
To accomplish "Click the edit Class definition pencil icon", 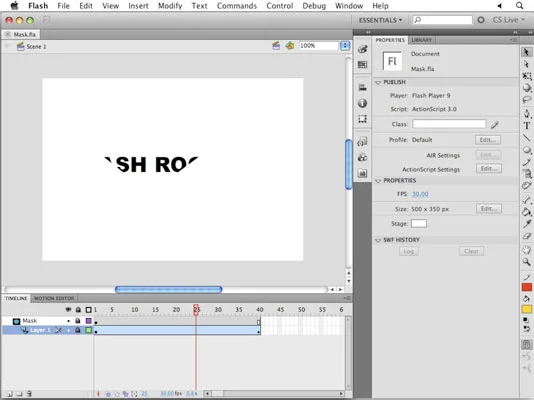I will (494, 125).
